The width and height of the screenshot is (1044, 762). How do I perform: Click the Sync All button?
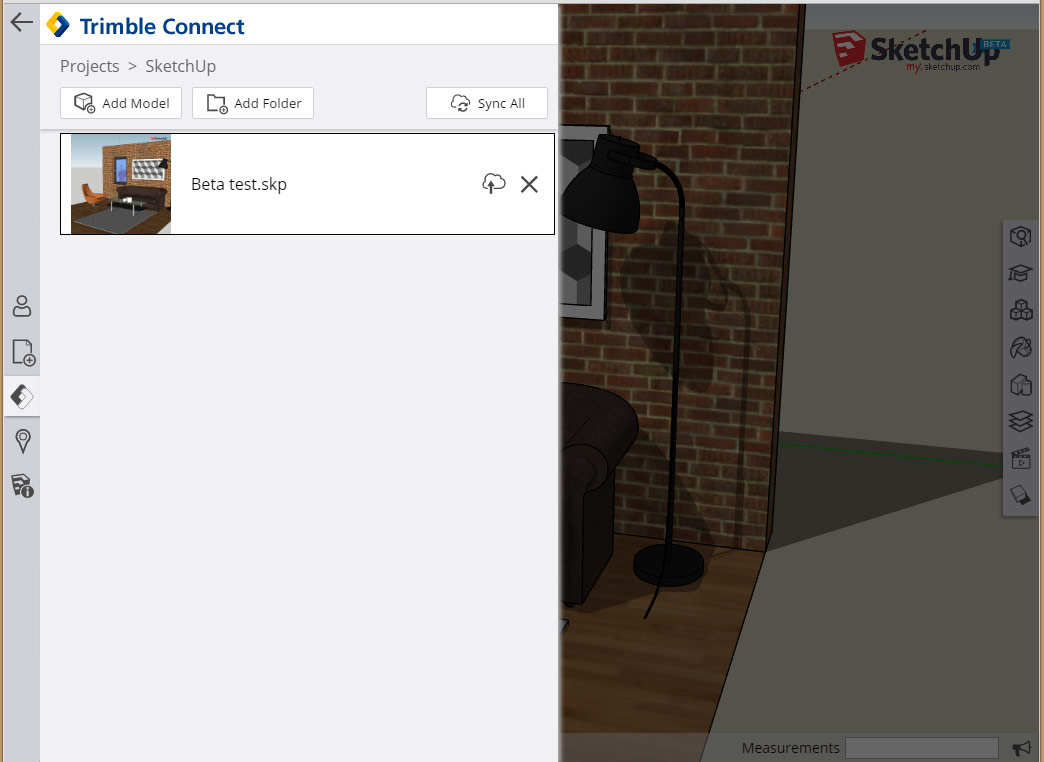487,103
